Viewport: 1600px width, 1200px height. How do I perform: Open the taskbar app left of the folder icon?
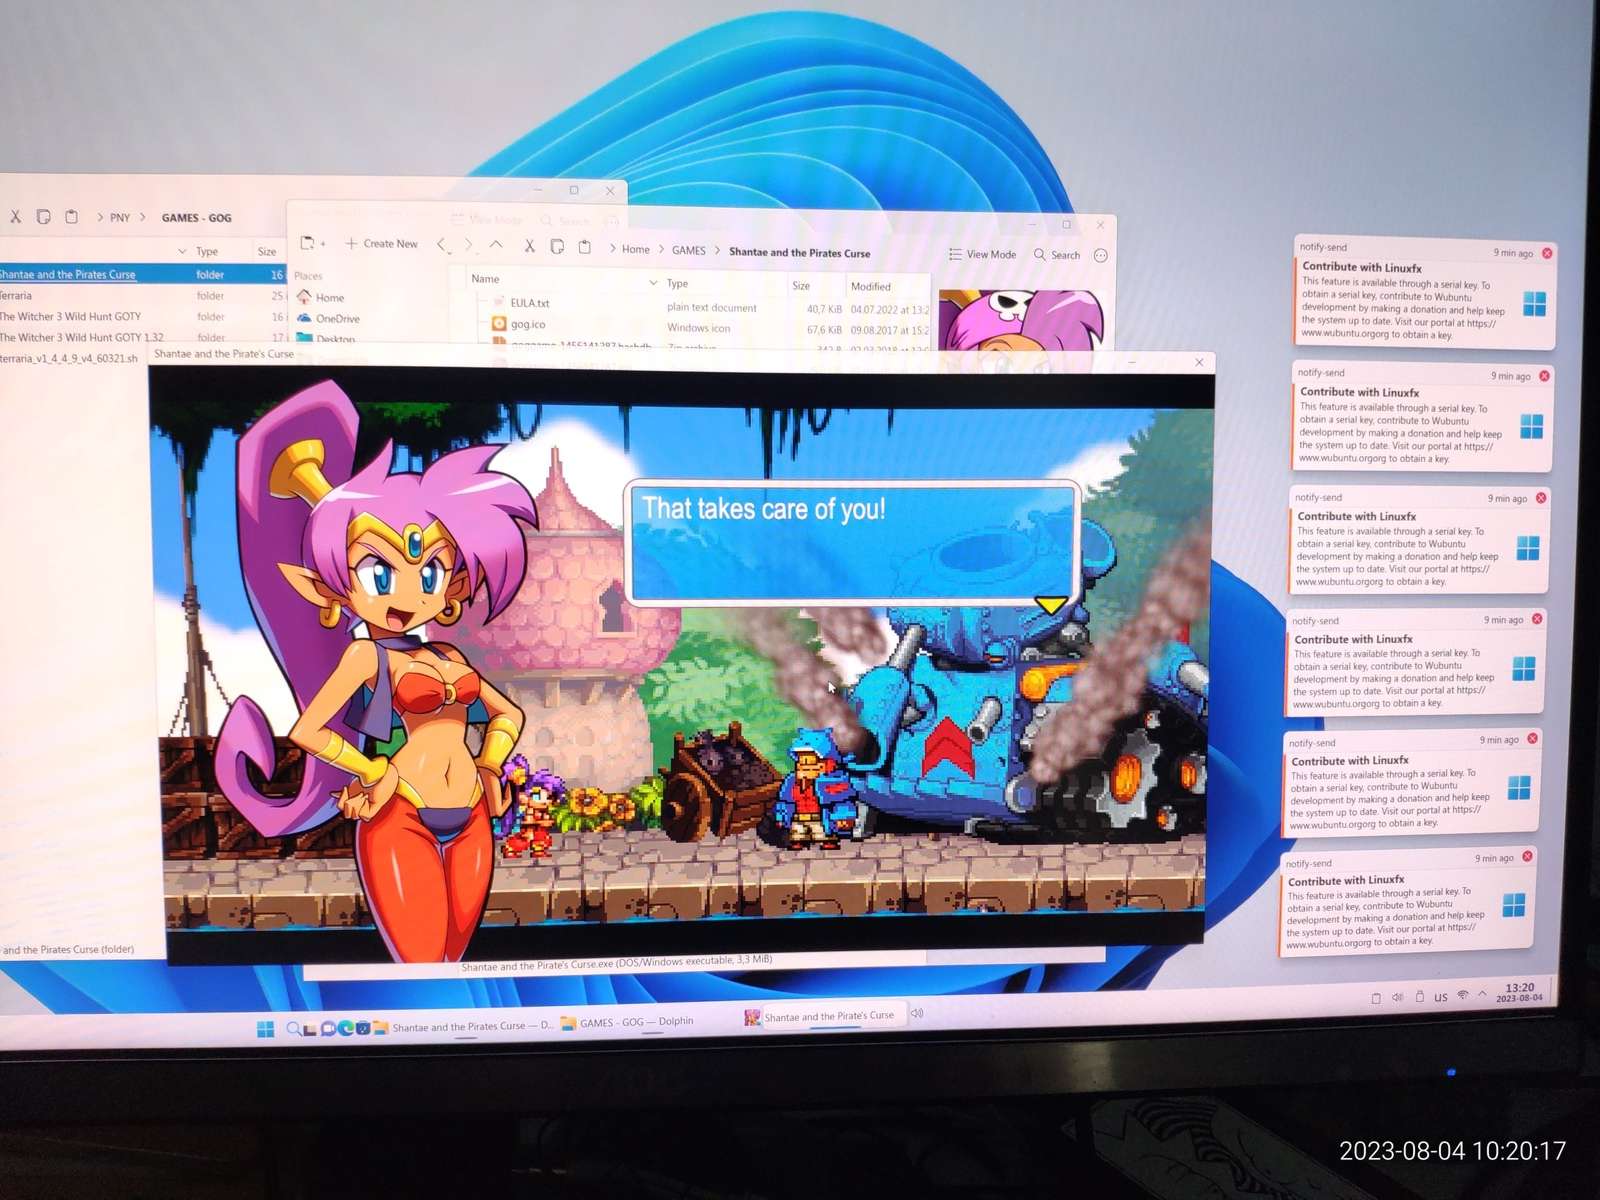363,1028
